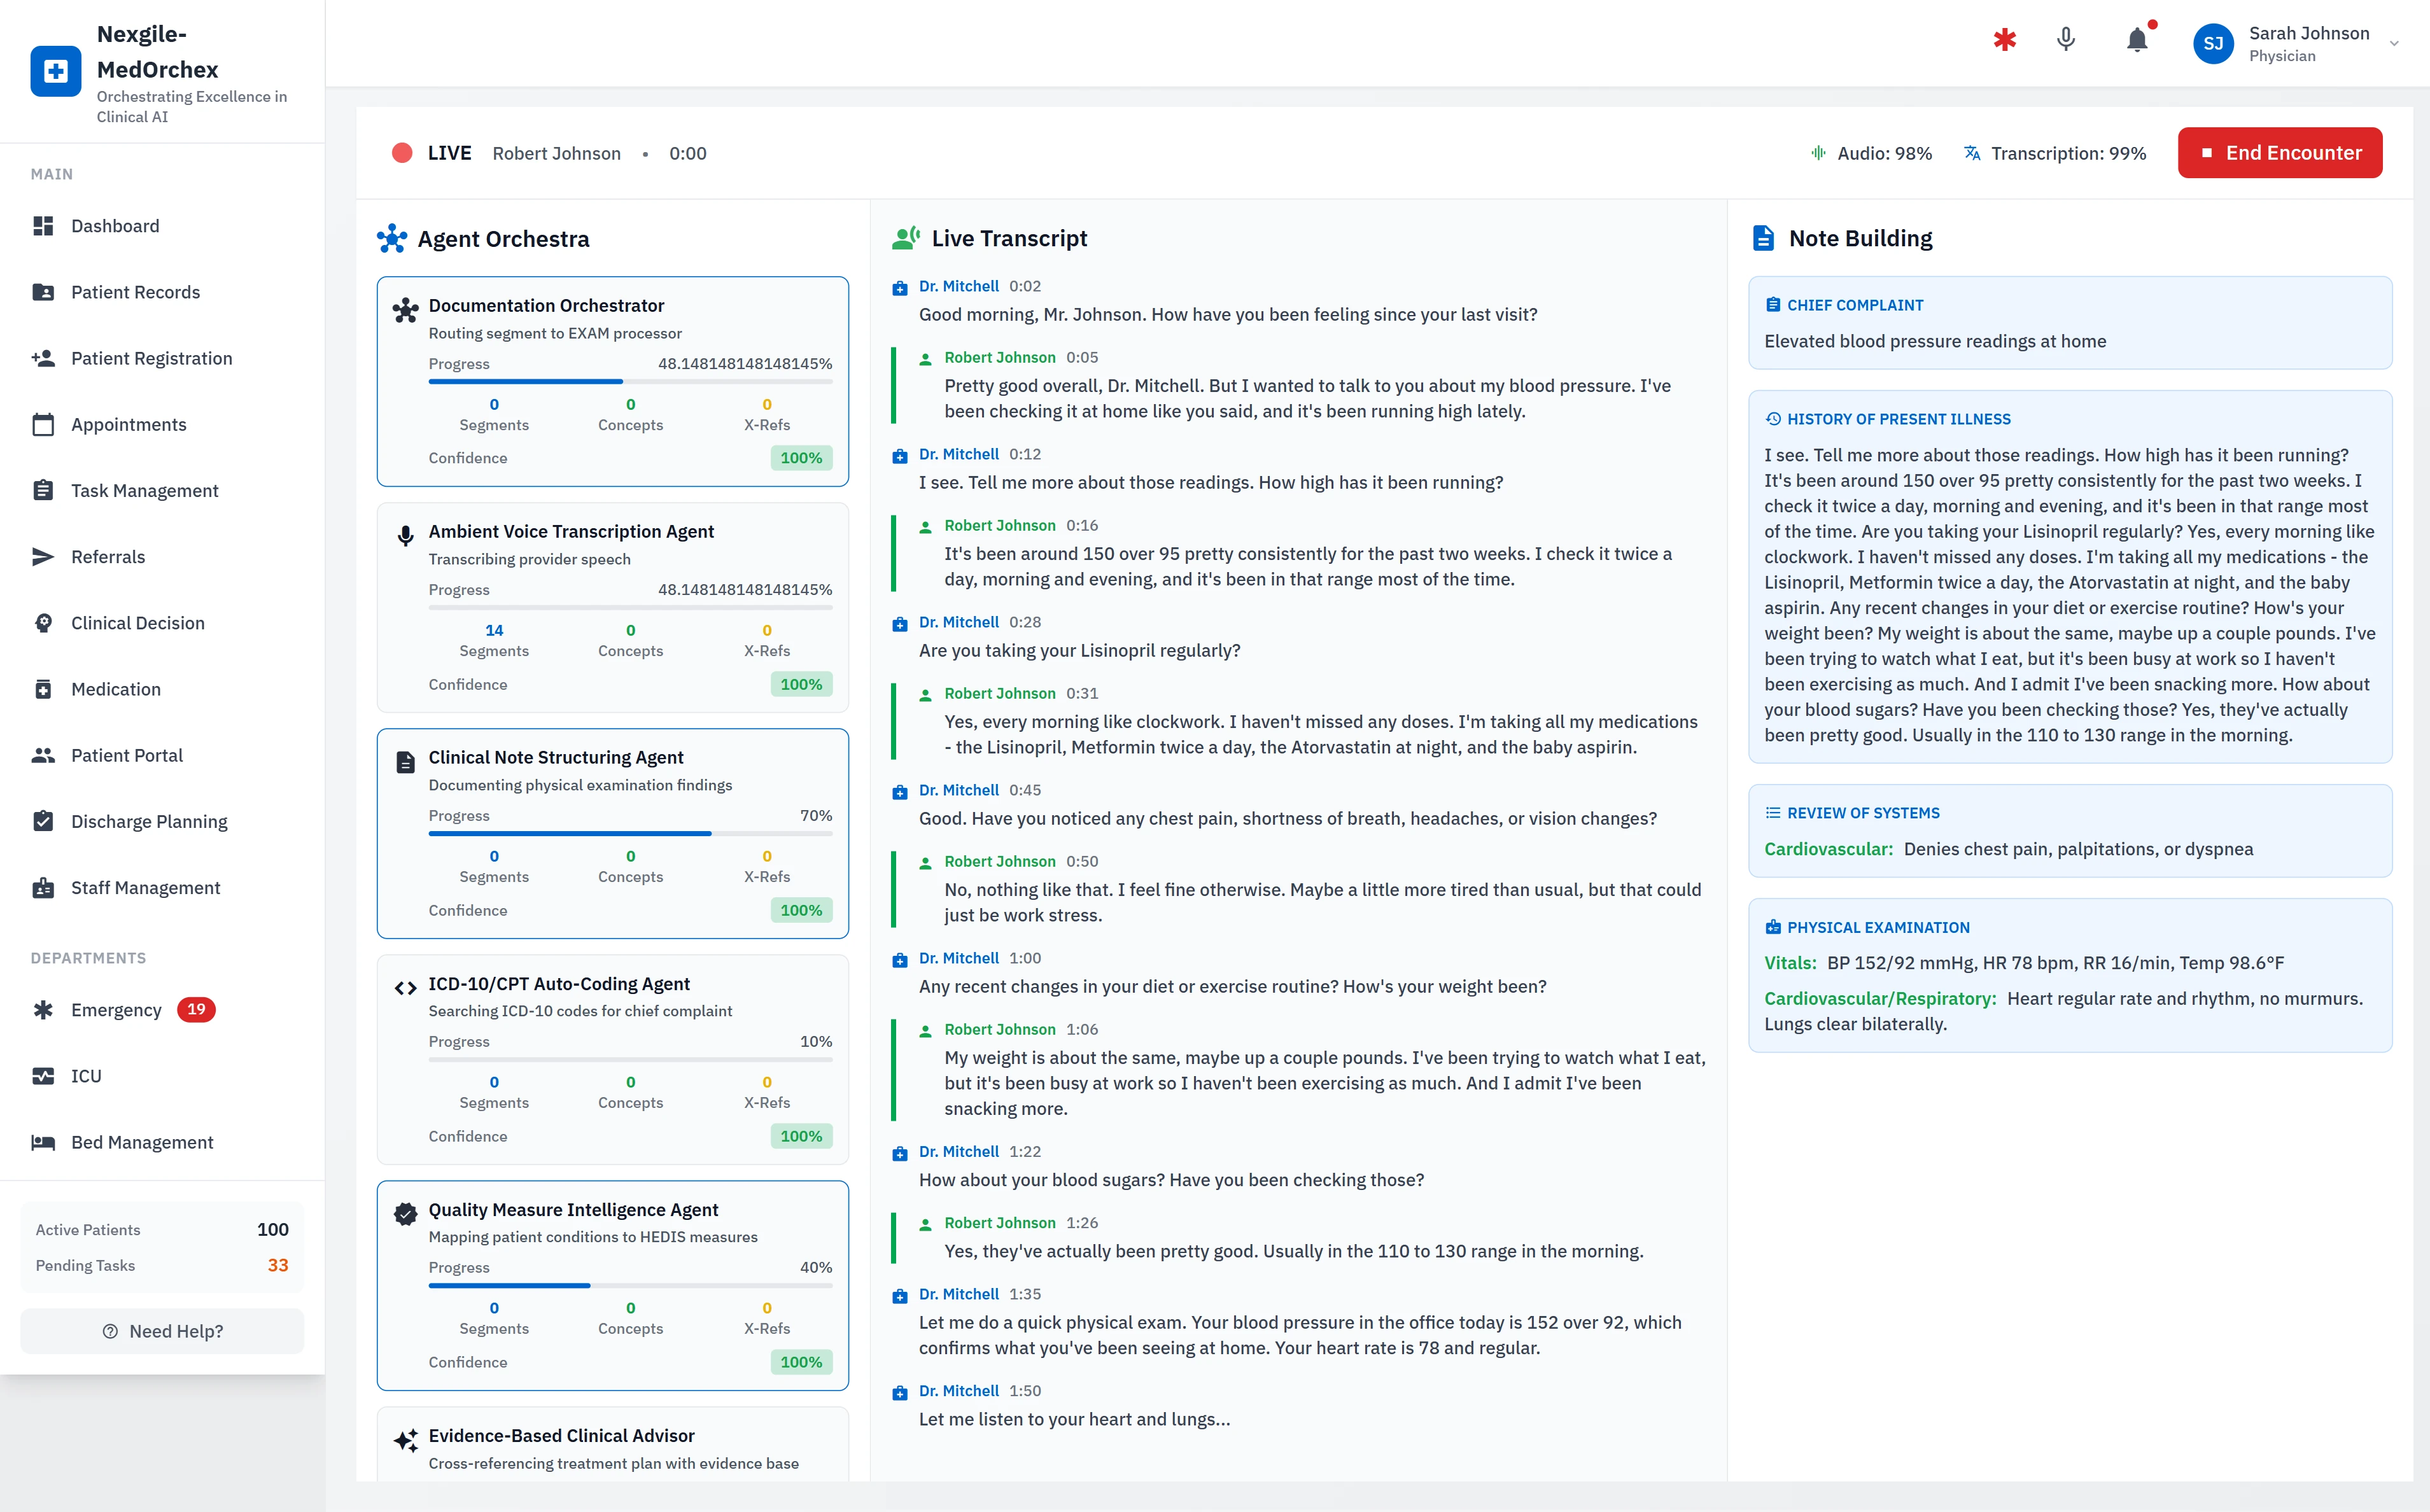Click the Nexgile-MedOrchex logo

pos(56,71)
